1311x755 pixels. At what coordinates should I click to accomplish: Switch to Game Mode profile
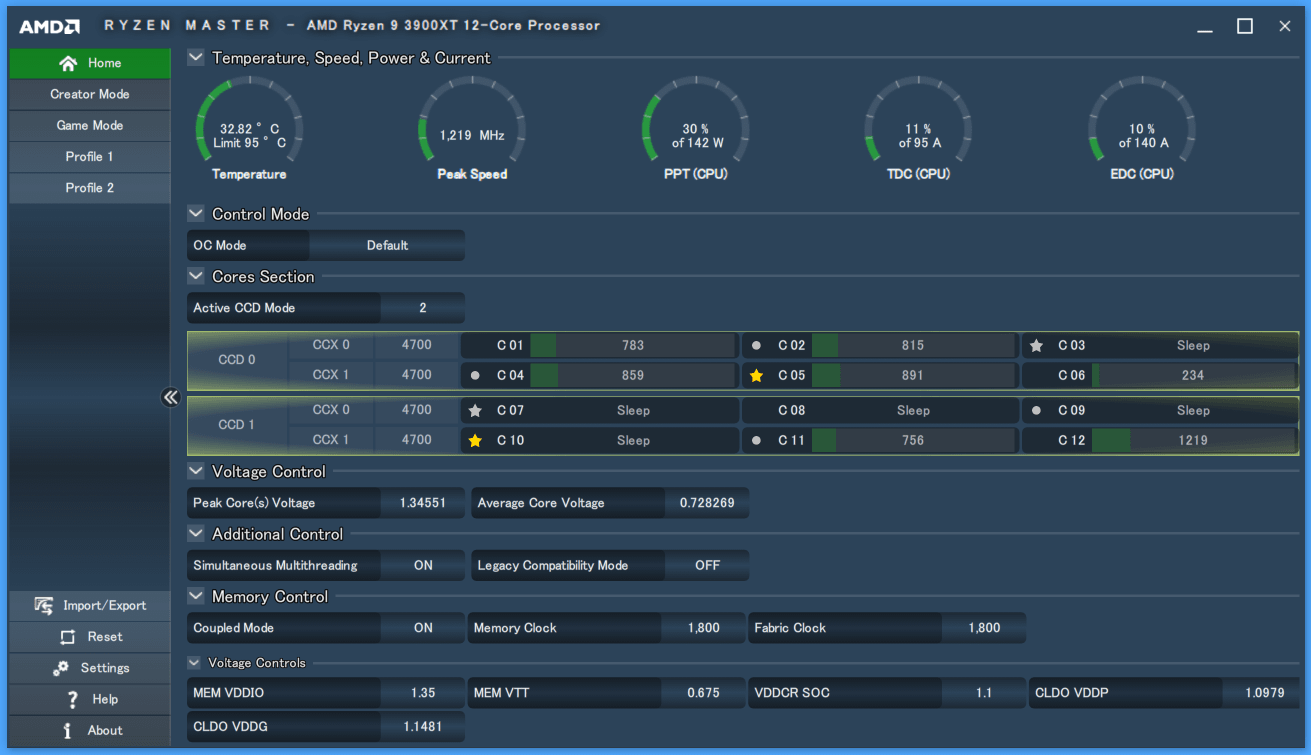(90, 125)
